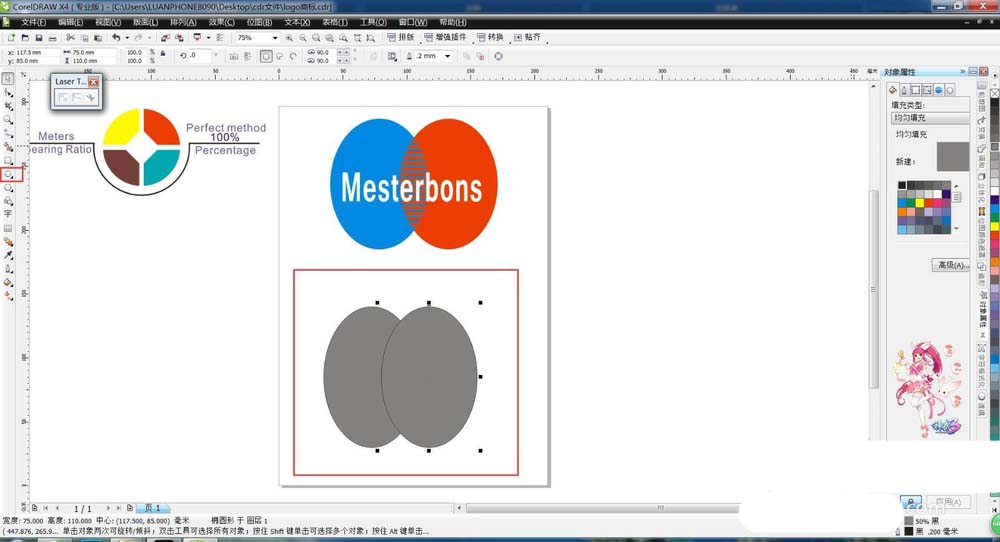Open the outline width dropdown (.2 mm)
1000x542 pixels.
pos(448,56)
